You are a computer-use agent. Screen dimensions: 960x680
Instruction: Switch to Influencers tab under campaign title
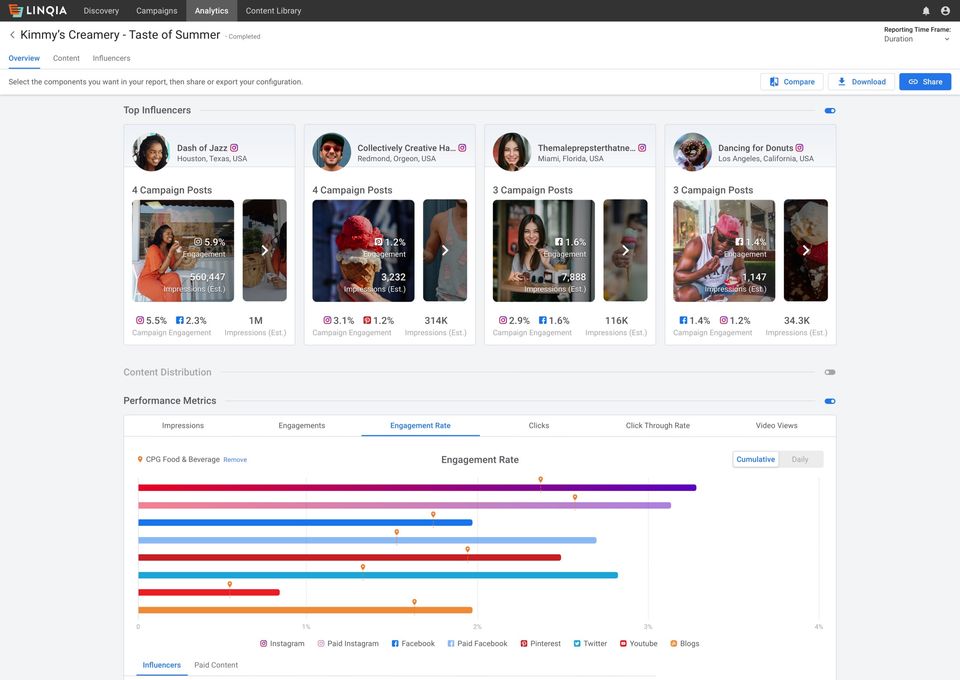click(111, 58)
